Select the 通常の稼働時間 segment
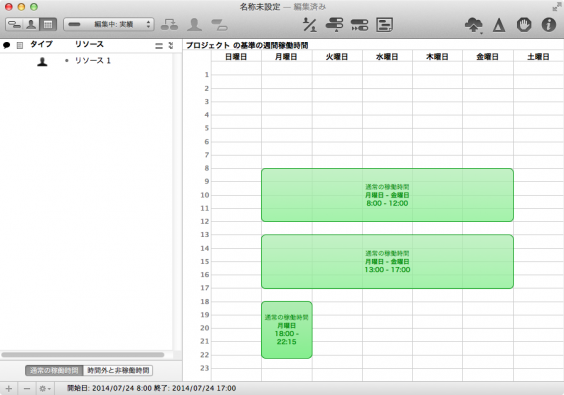564x395 pixels. click(x=54, y=370)
